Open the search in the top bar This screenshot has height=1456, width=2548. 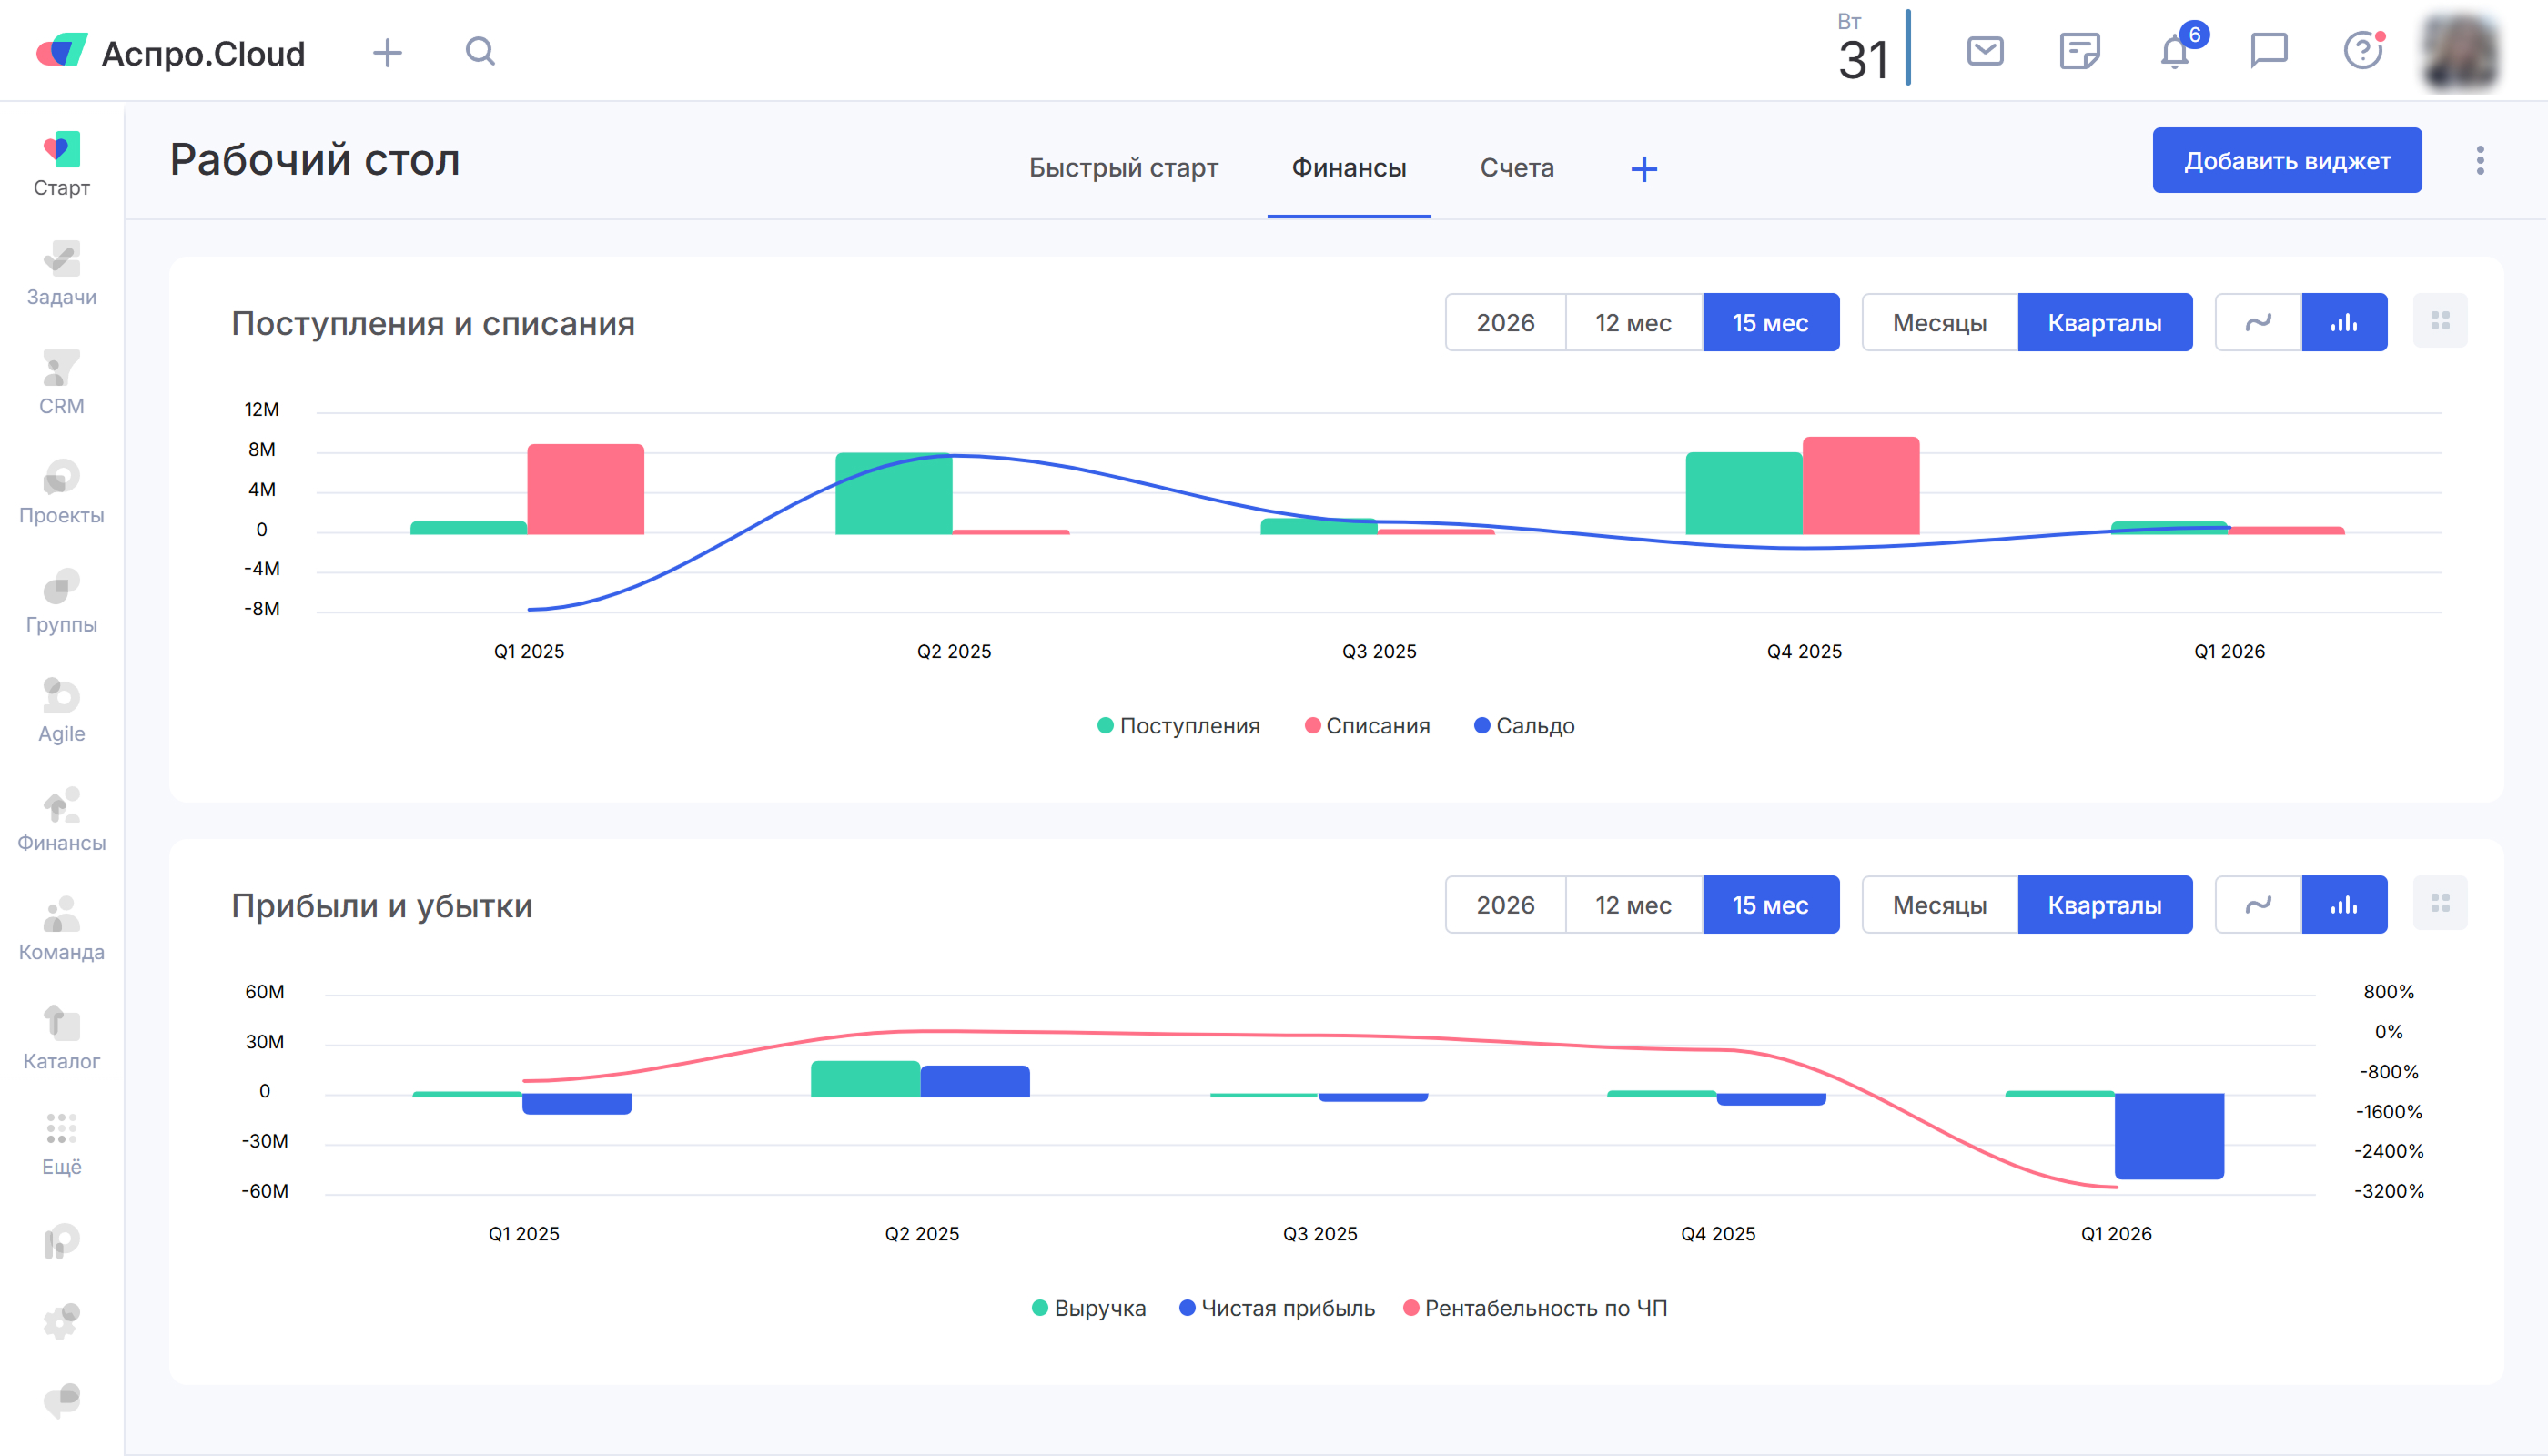coord(480,51)
